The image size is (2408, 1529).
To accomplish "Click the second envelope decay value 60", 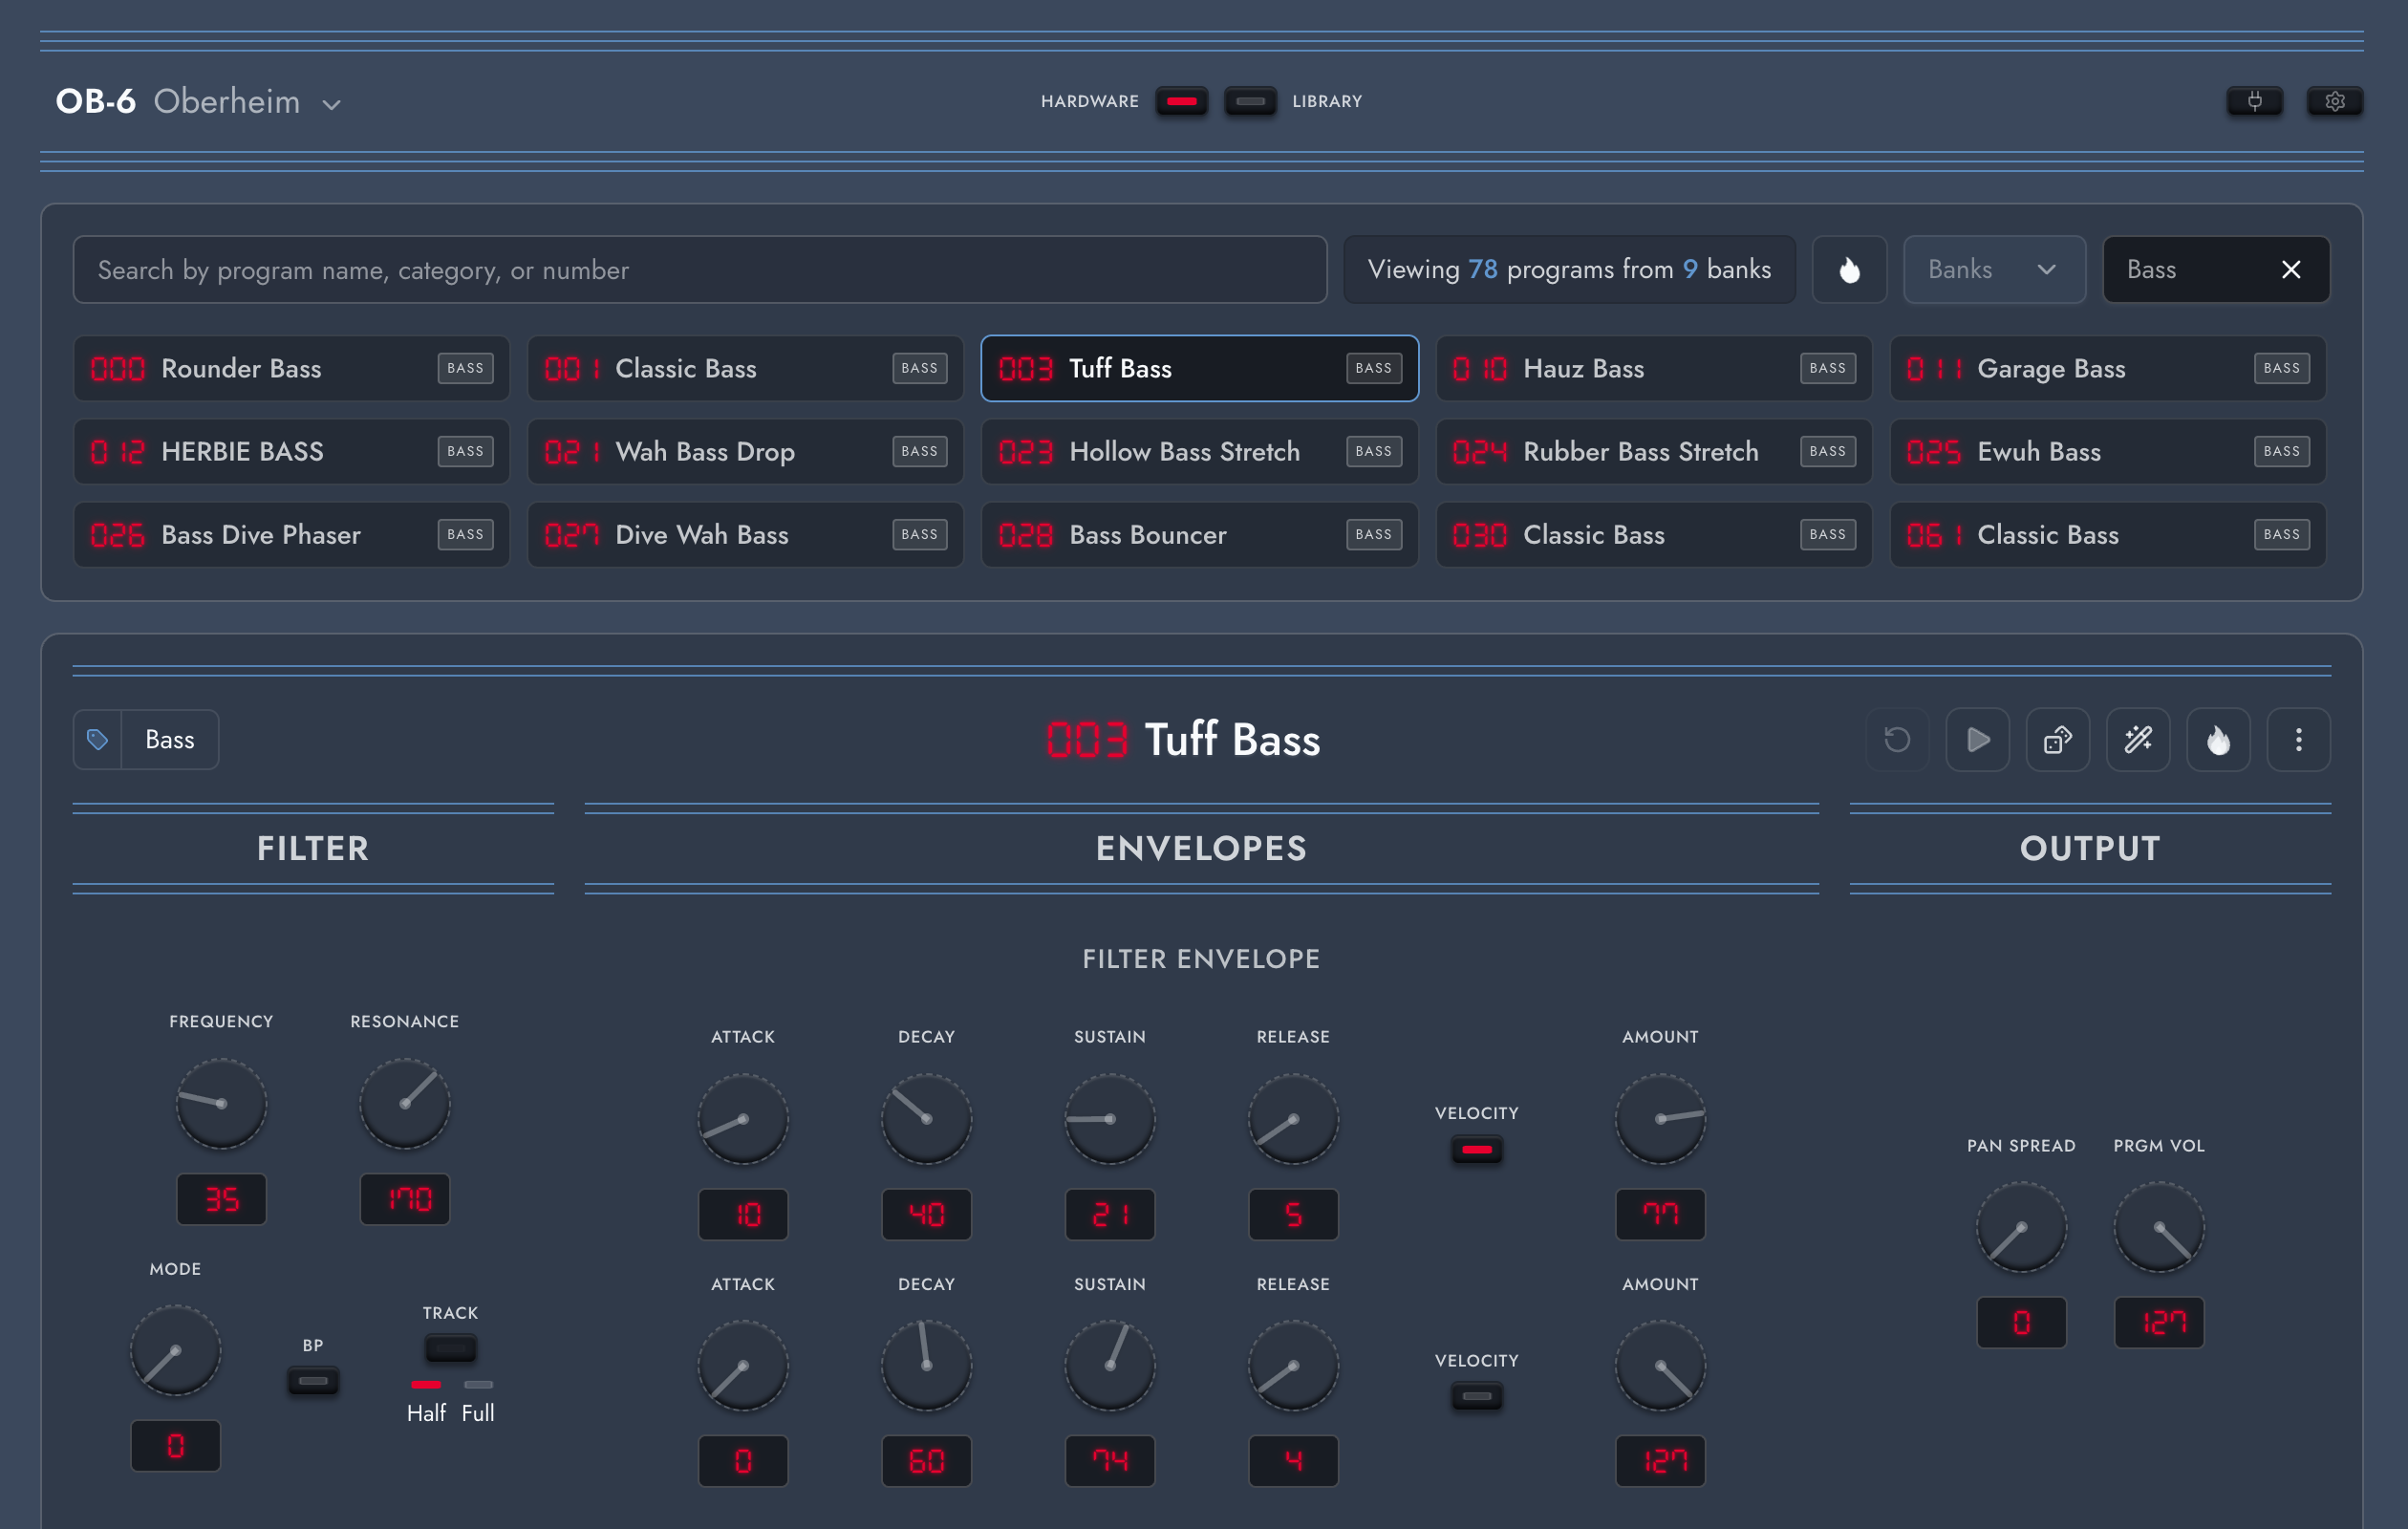I will click(926, 1460).
